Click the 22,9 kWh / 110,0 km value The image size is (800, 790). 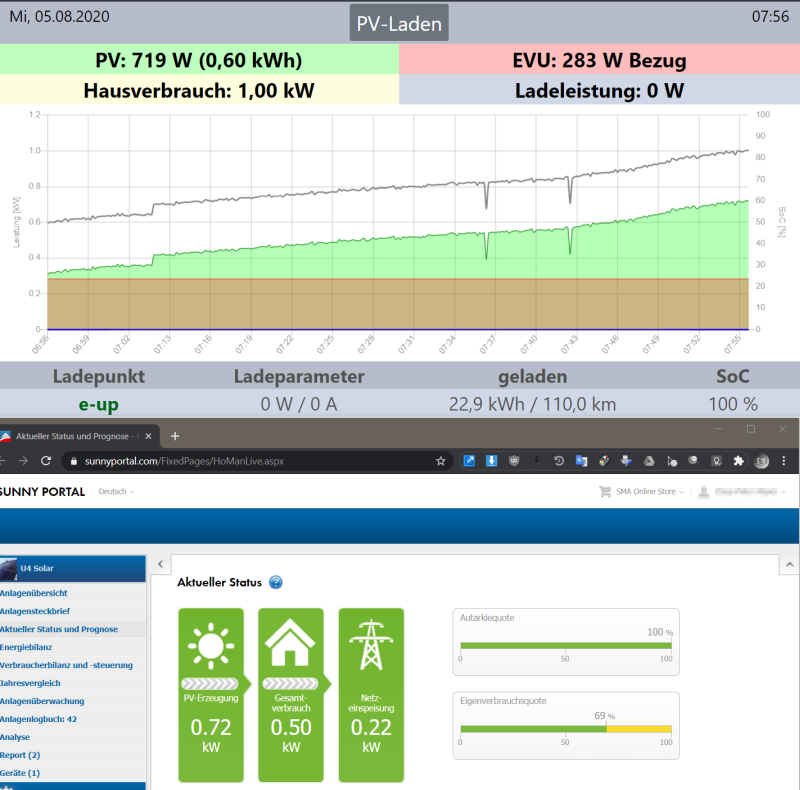[532, 404]
